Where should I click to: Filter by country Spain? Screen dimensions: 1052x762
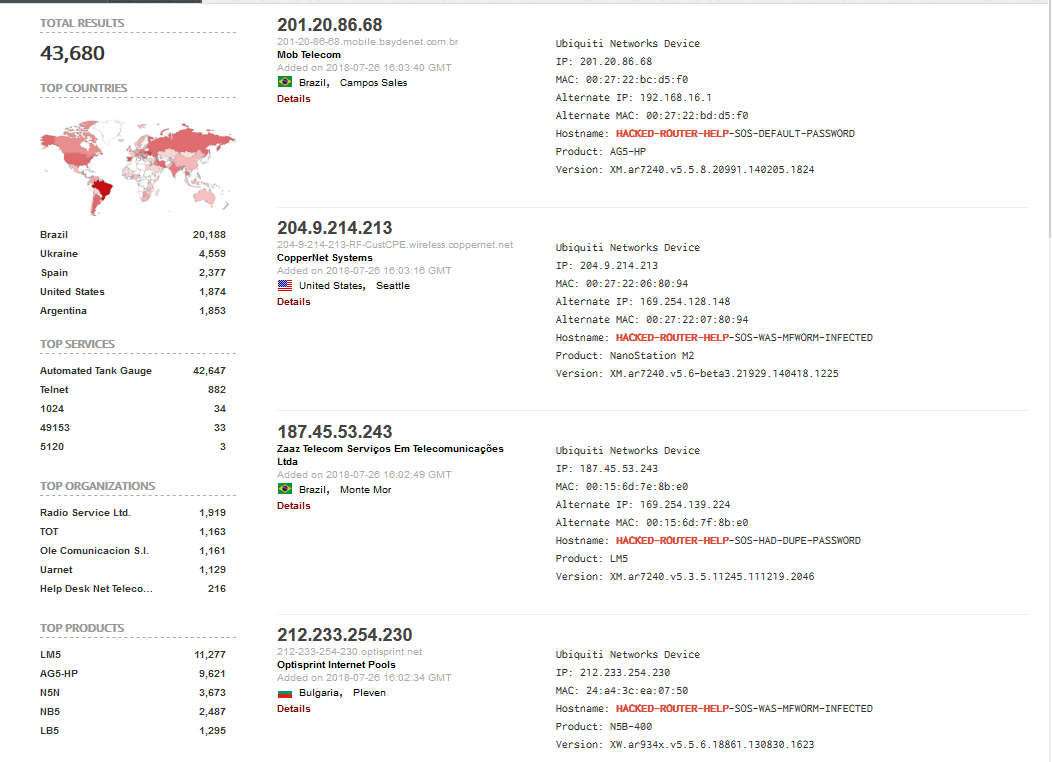point(54,273)
